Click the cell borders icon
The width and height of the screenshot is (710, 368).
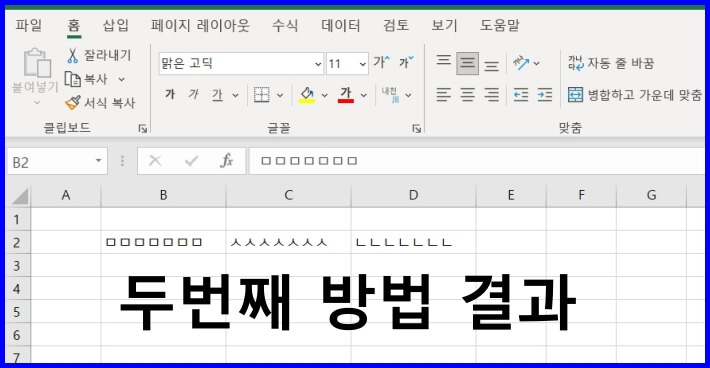262,95
